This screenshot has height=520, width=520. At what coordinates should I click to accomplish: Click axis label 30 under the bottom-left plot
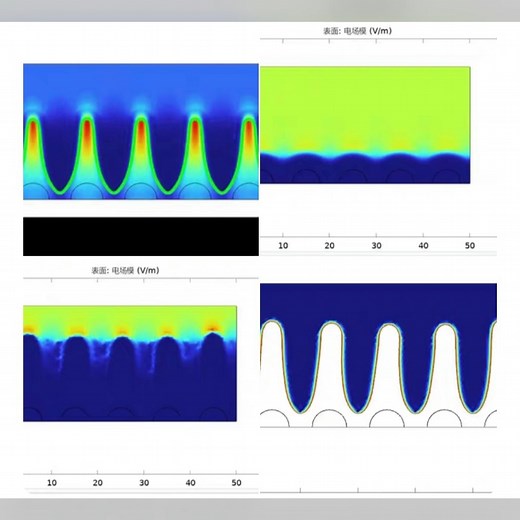(144, 483)
